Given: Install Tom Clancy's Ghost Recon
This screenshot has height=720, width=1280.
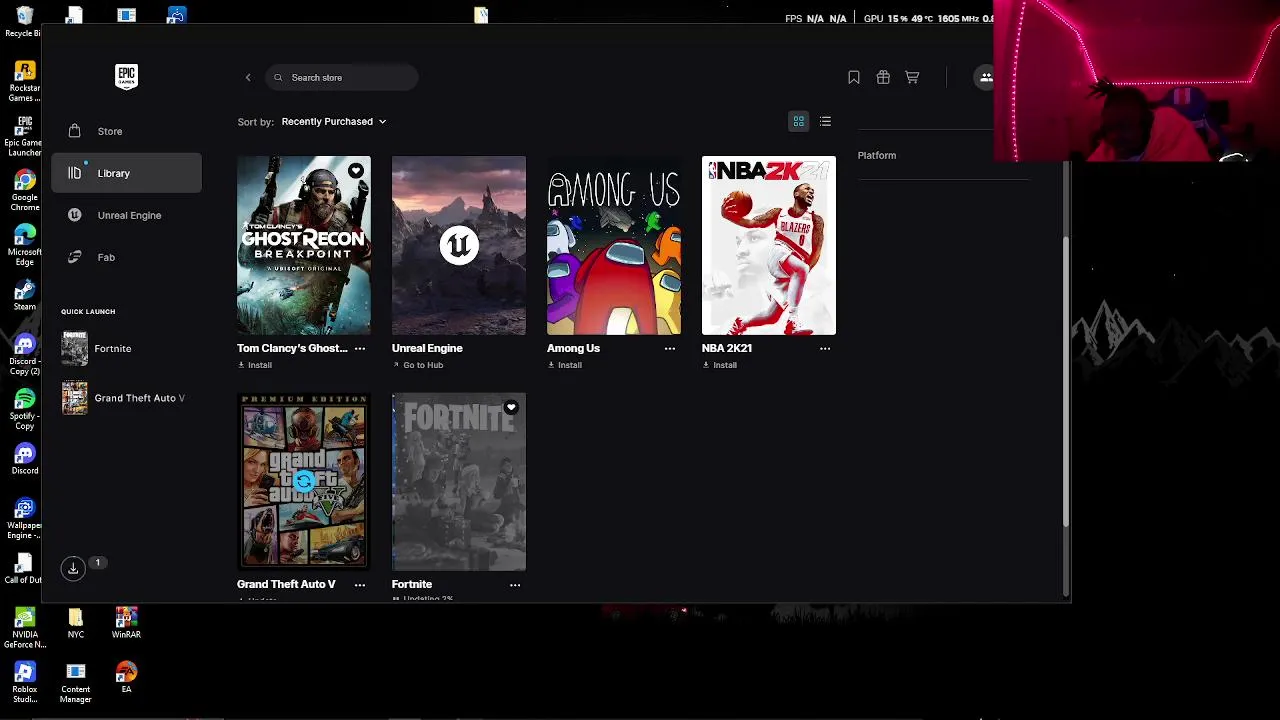Looking at the screenshot, I should [254, 365].
